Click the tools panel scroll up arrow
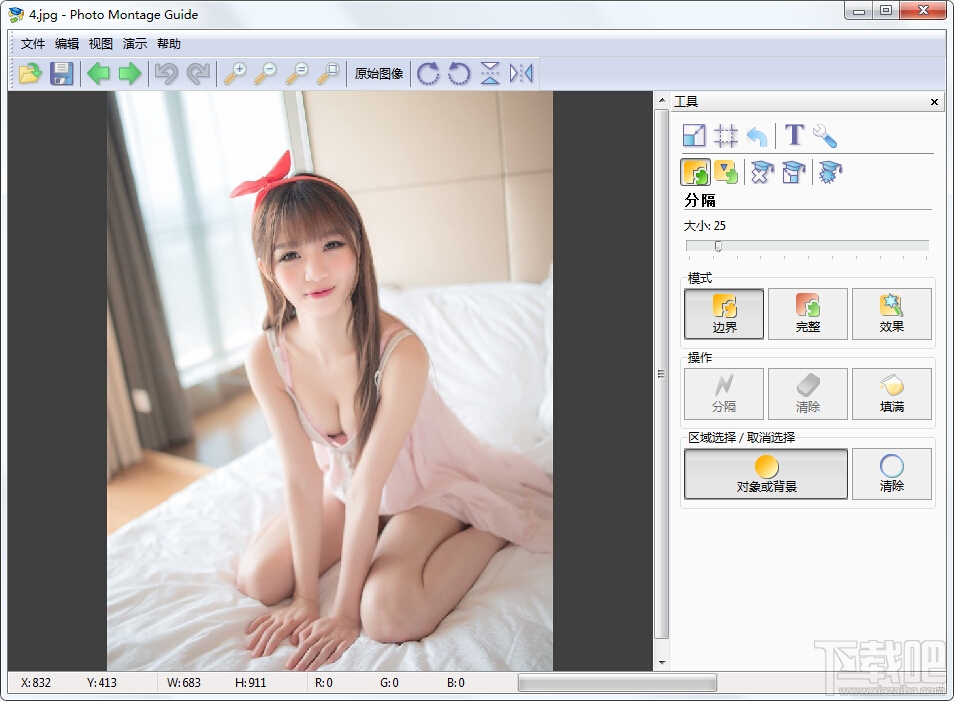 662,100
